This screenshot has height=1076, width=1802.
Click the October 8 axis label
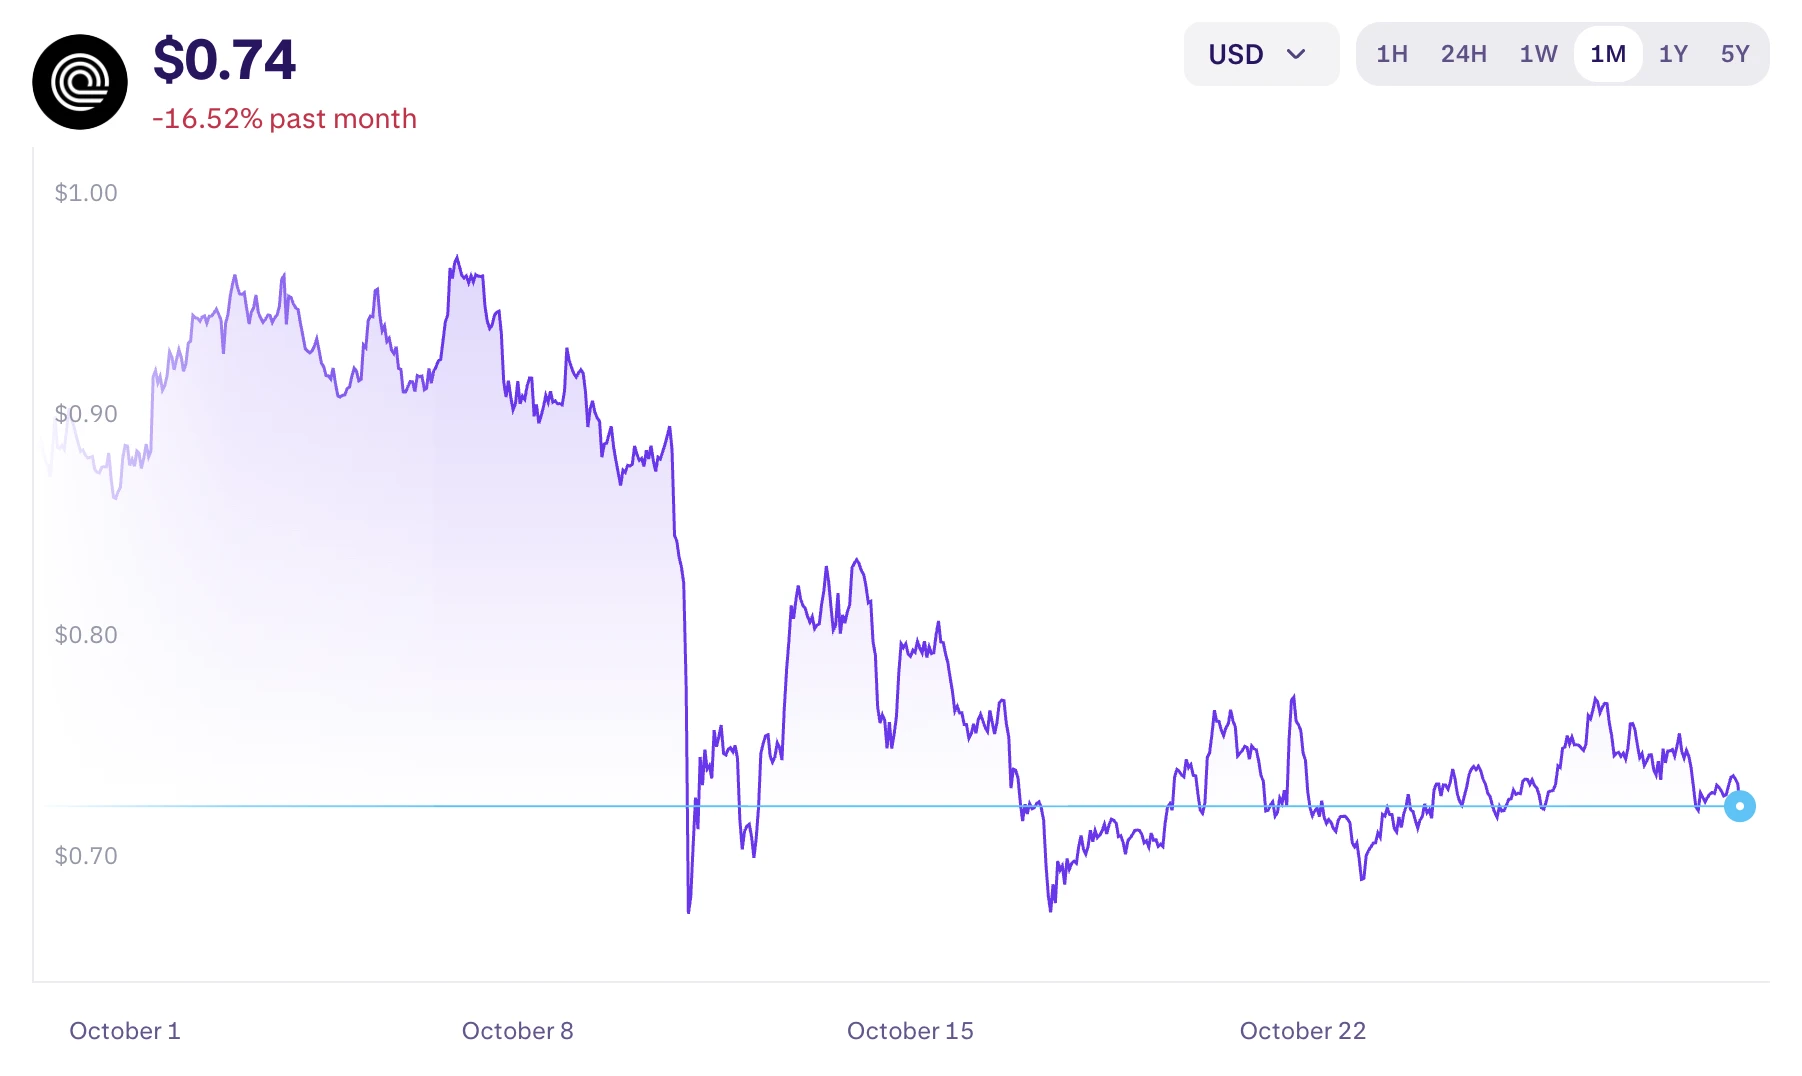(x=517, y=1031)
